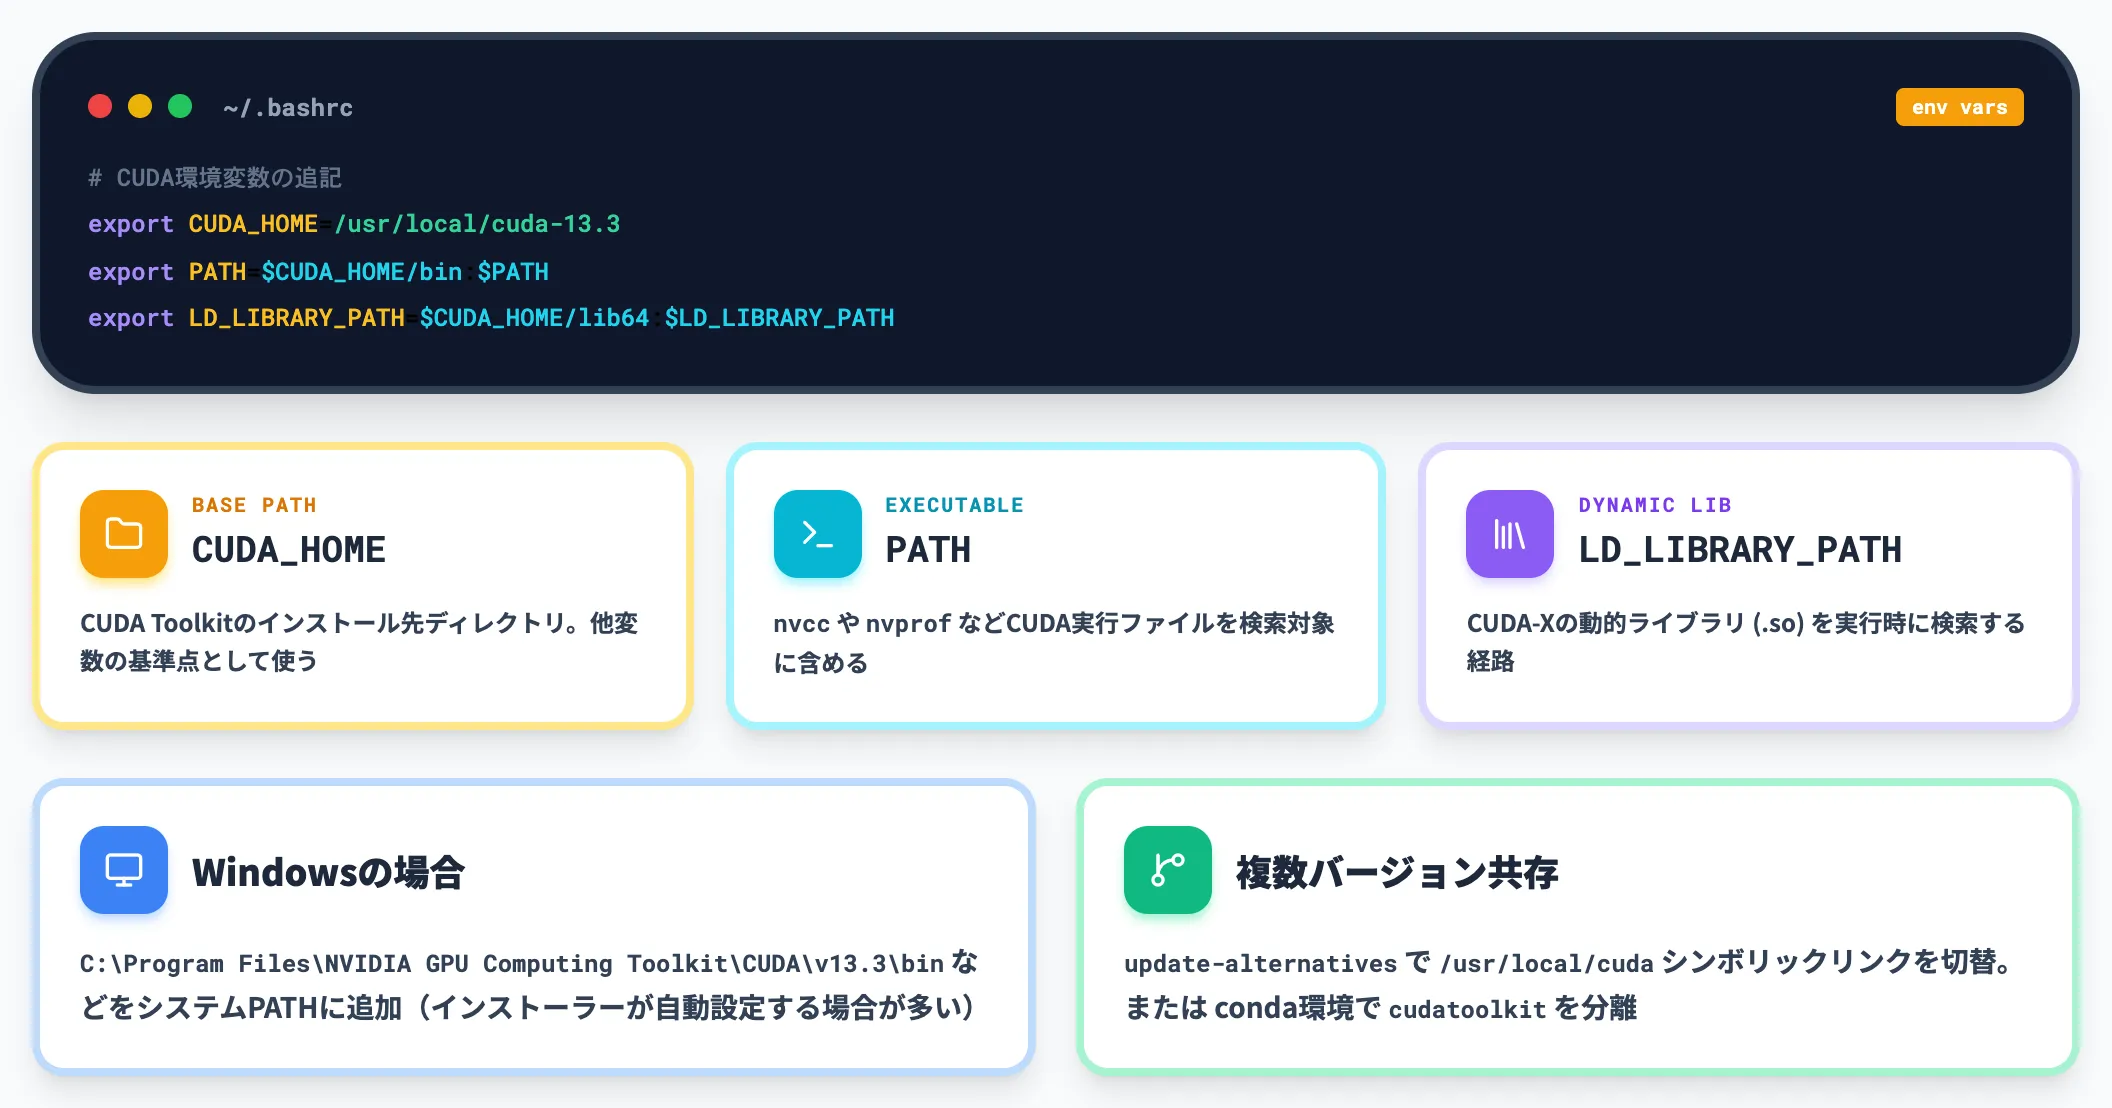Click the '複数バージョン共存' heading
The height and width of the screenshot is (1108, 2112).
click(1397, 872)
